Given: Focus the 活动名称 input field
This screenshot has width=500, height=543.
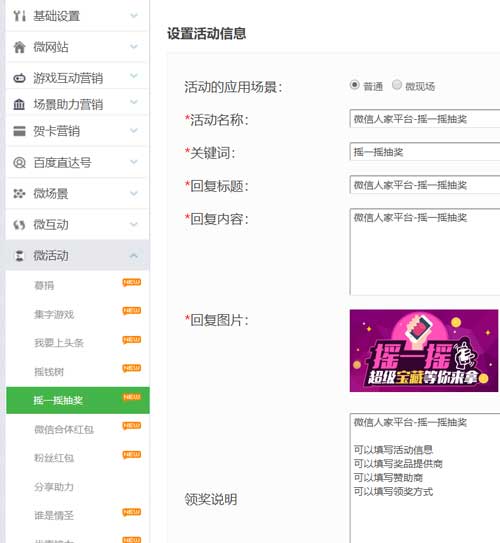Looking at the screenshot, I should tap(425, 119).
